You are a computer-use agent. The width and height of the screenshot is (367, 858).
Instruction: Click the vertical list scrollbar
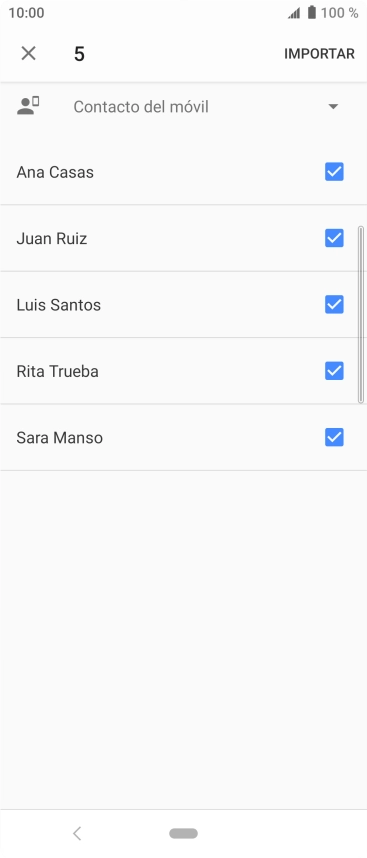(360, 315)
